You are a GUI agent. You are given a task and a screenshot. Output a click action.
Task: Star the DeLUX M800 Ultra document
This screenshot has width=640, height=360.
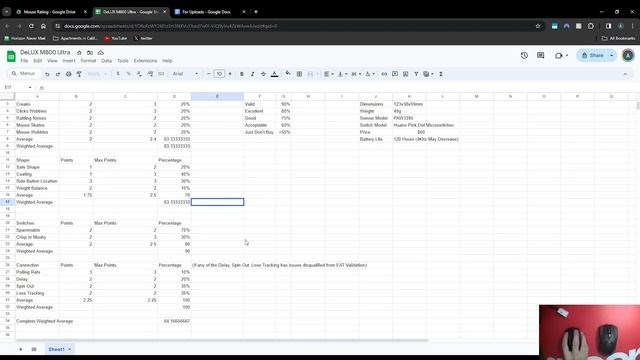pos(79,53)
